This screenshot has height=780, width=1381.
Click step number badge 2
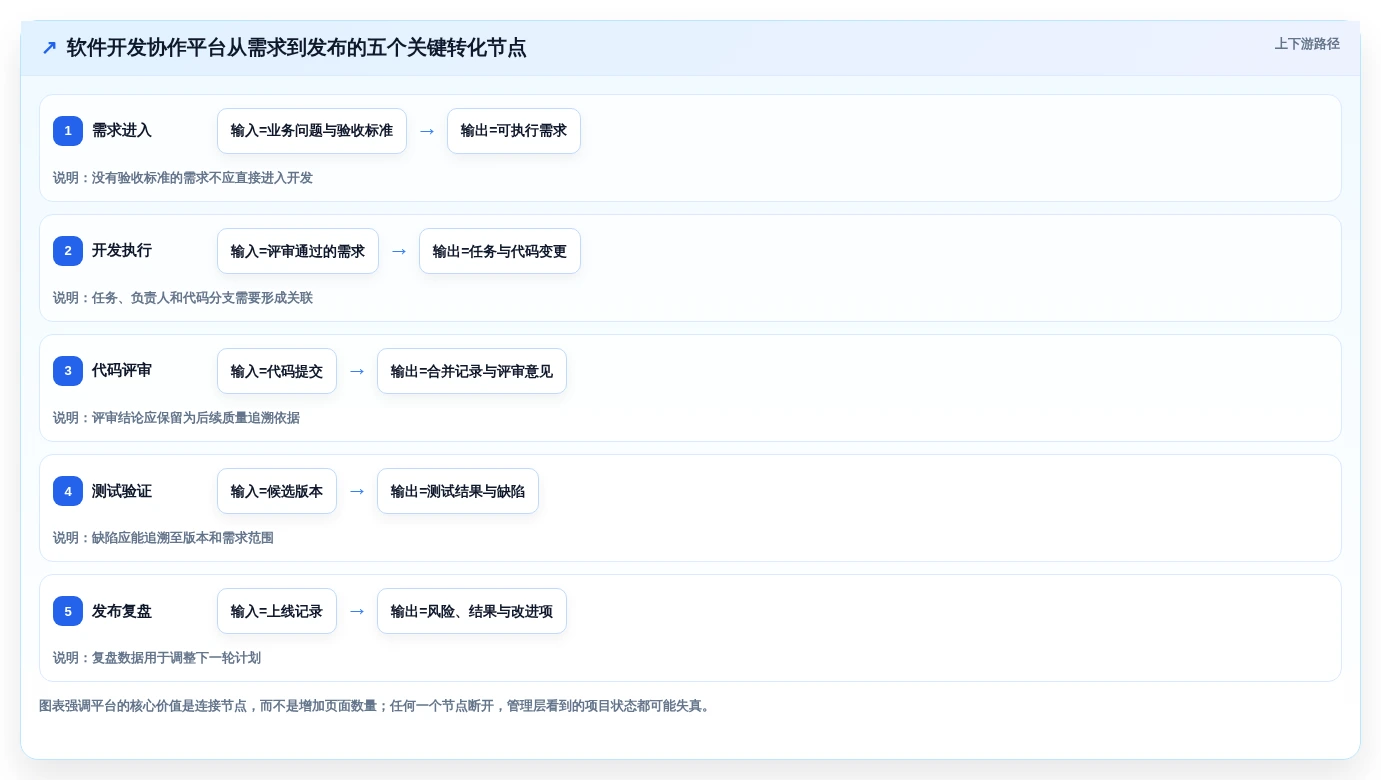click(x=68, y=251)
